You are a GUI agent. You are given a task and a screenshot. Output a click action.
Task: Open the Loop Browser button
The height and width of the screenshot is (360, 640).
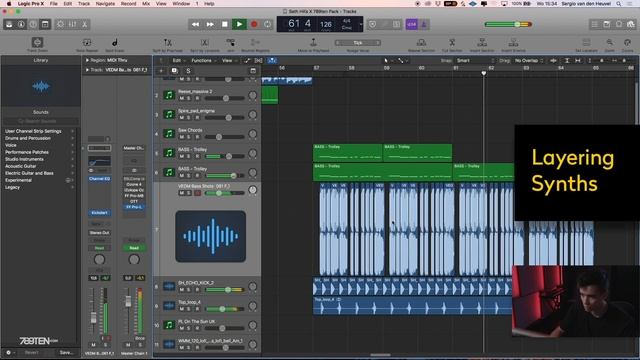619,24
